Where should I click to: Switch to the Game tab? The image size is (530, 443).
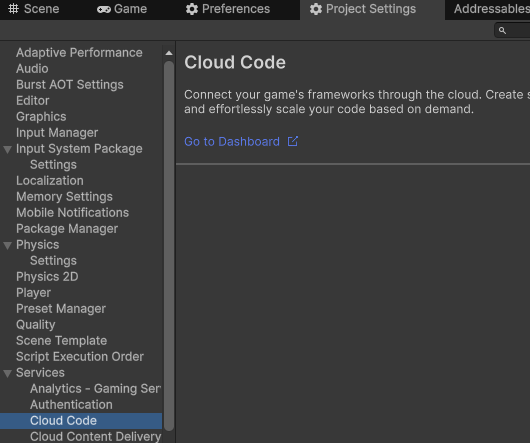point(122,9)
